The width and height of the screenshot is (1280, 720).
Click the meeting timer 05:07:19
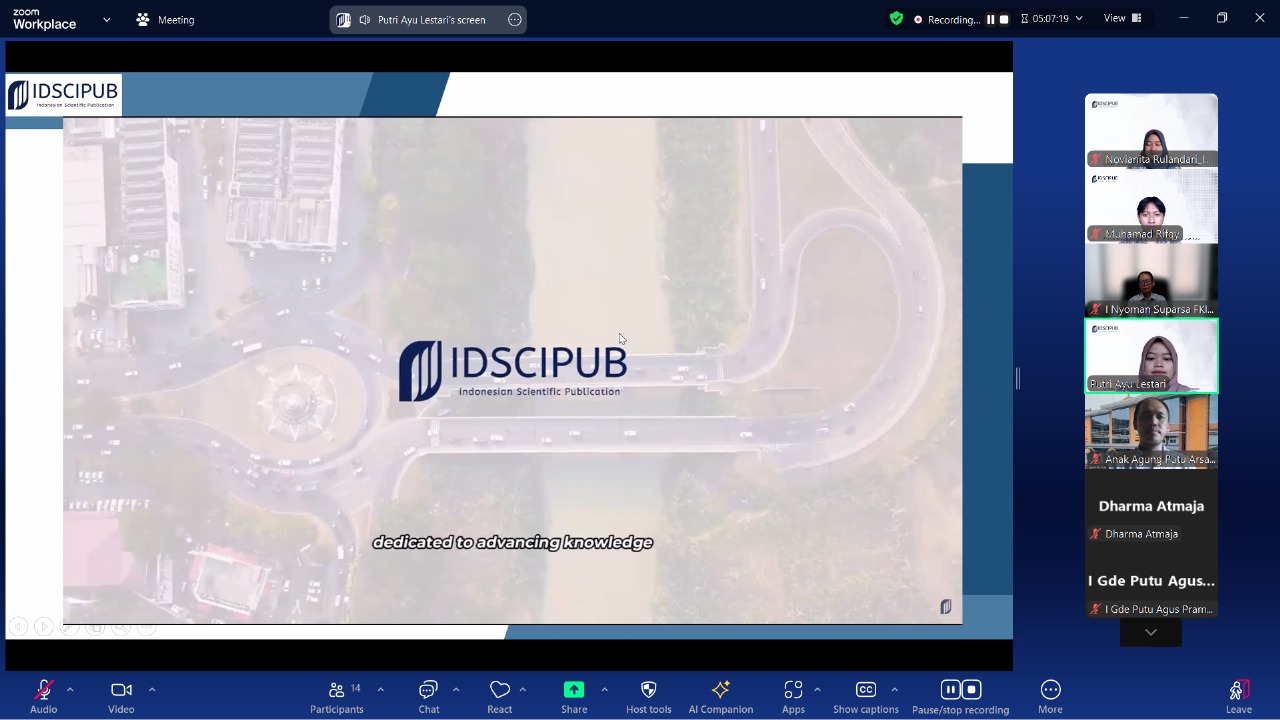[x=1050, y=19]
